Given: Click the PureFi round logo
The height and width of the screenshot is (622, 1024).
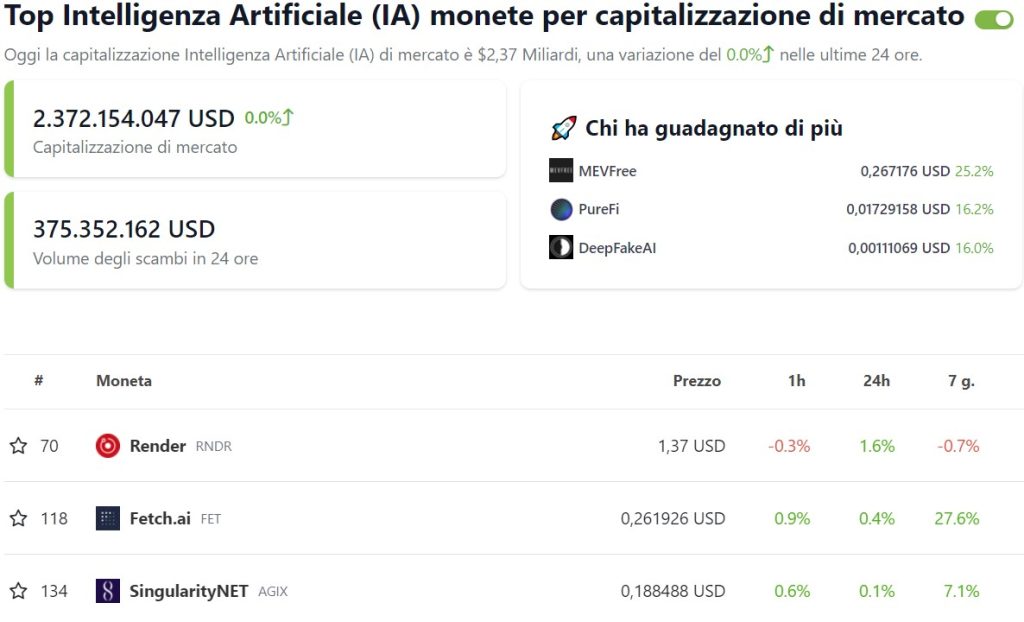Looking at the screenshot, I should click(561, 209).
